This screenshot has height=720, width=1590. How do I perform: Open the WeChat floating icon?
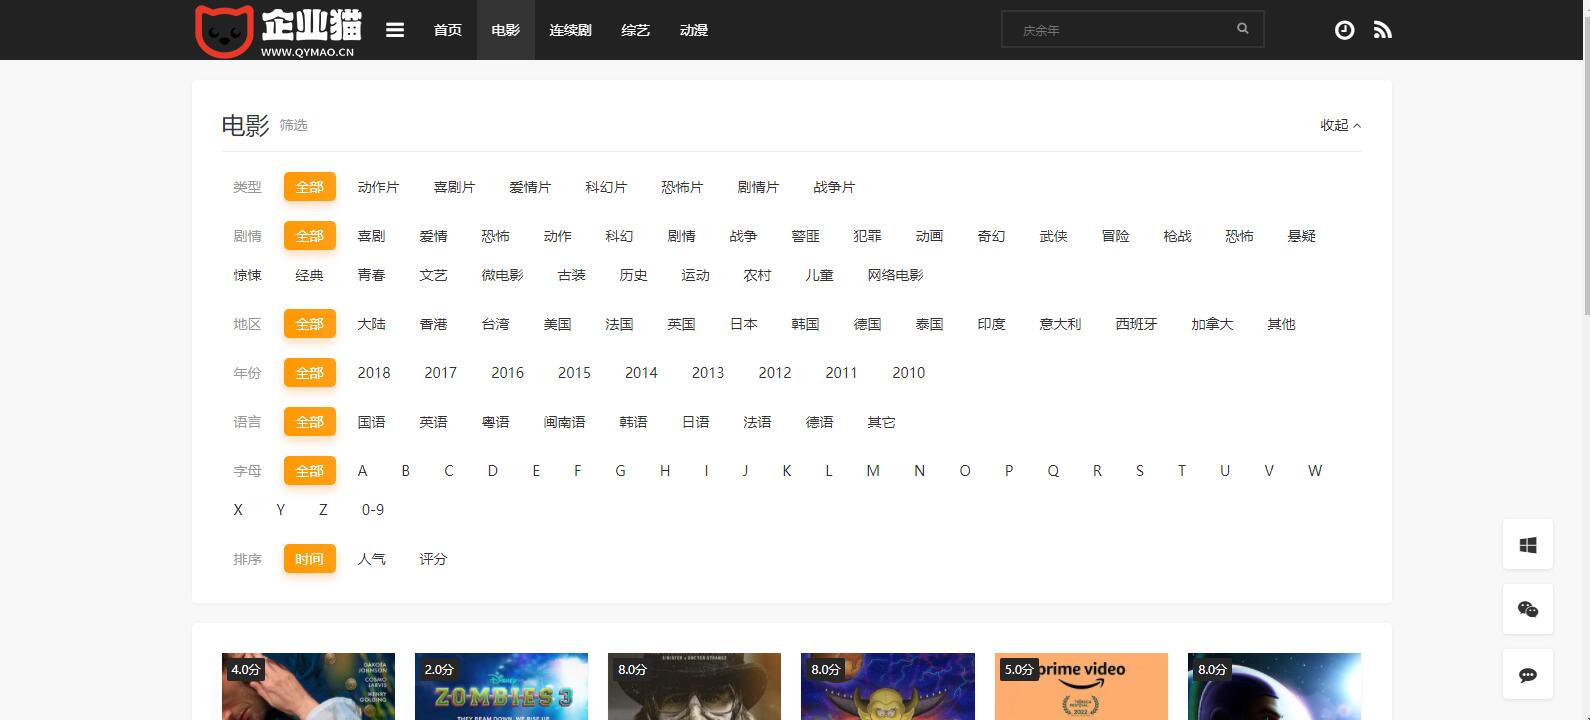pyautogui.click(x=1527, y=609)
